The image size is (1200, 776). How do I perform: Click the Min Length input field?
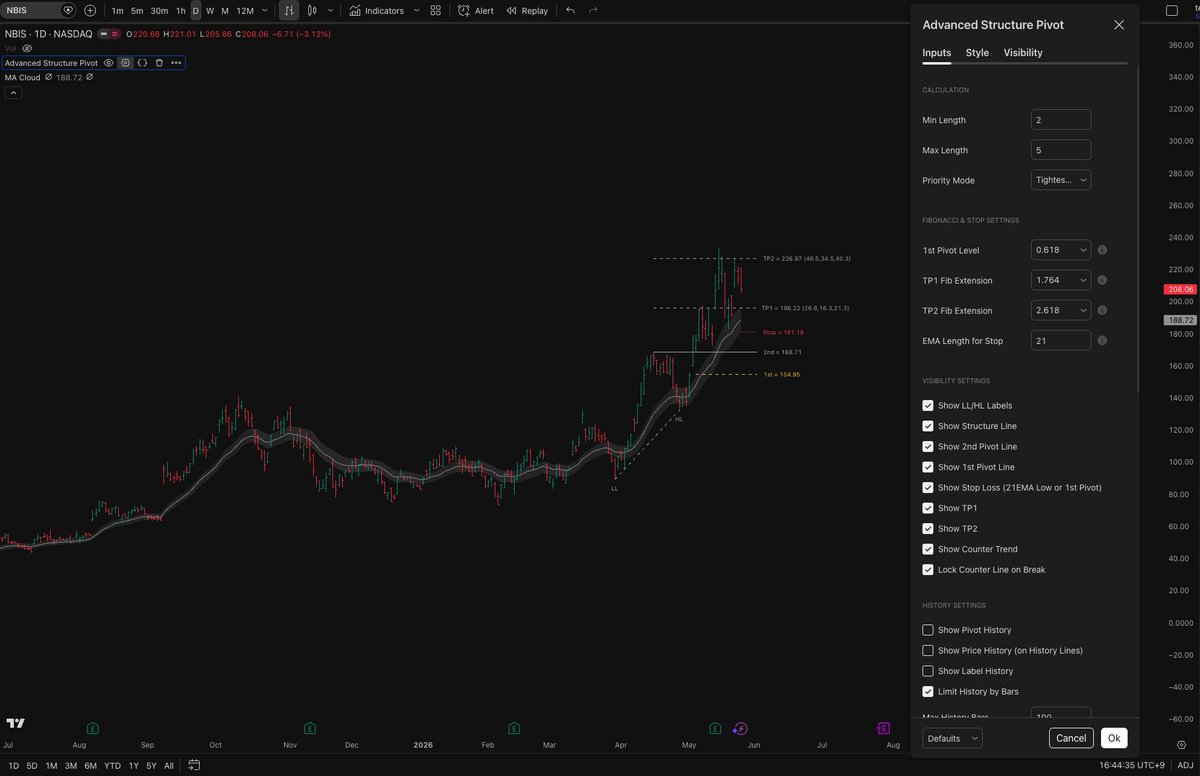pyautogui.click(x=1061, y=120)
